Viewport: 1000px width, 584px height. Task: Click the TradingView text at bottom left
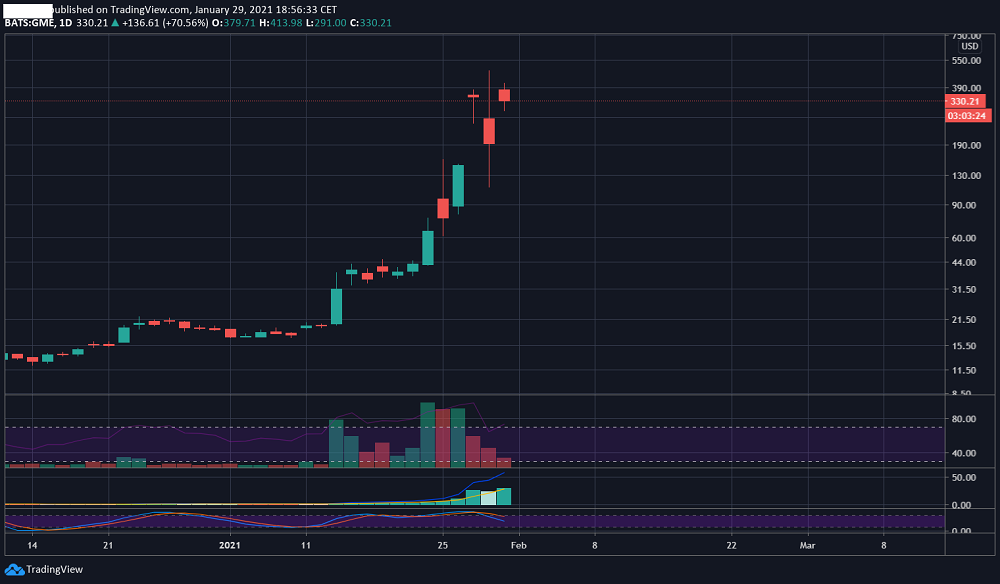pyautogui.click(x=54, y=569)
